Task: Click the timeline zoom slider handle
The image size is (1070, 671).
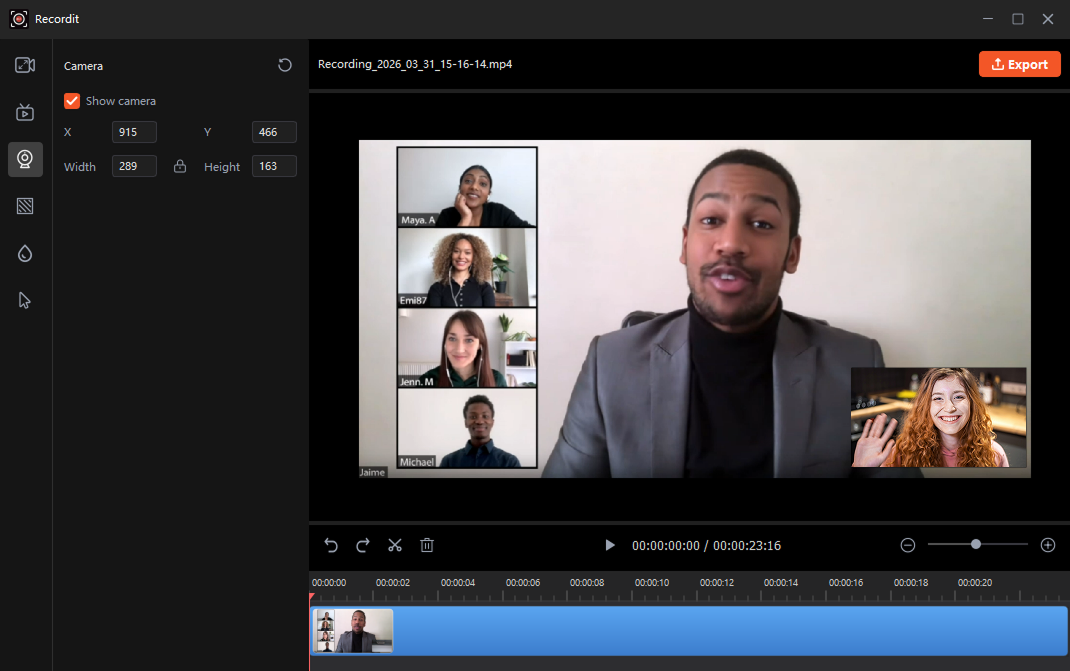Action: click(976, 544)
